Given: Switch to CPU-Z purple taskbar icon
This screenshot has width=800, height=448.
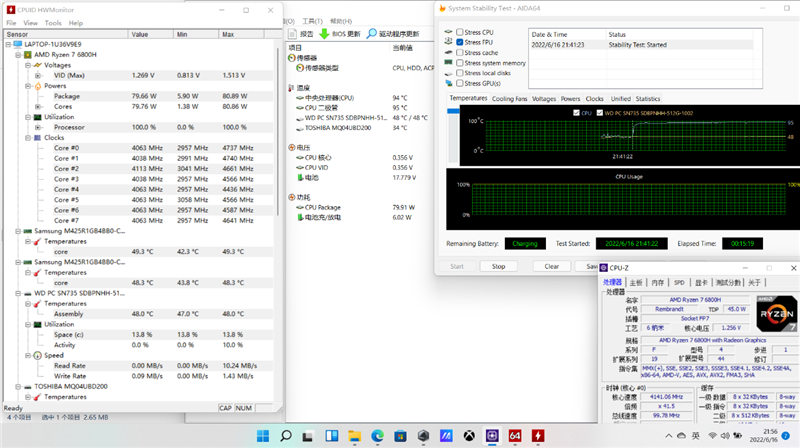Looking at the screenshot, I should (x=492, y=436).
